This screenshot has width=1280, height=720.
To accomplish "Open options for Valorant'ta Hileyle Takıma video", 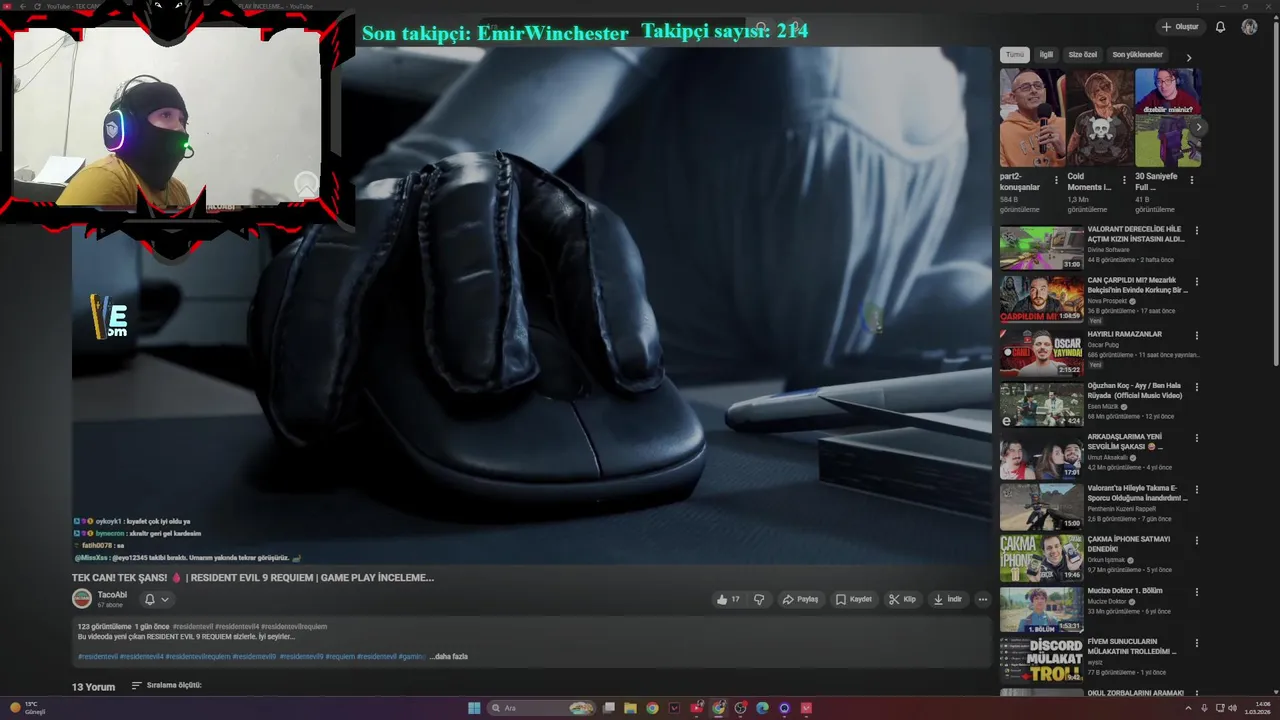I will click(1196, 489).
